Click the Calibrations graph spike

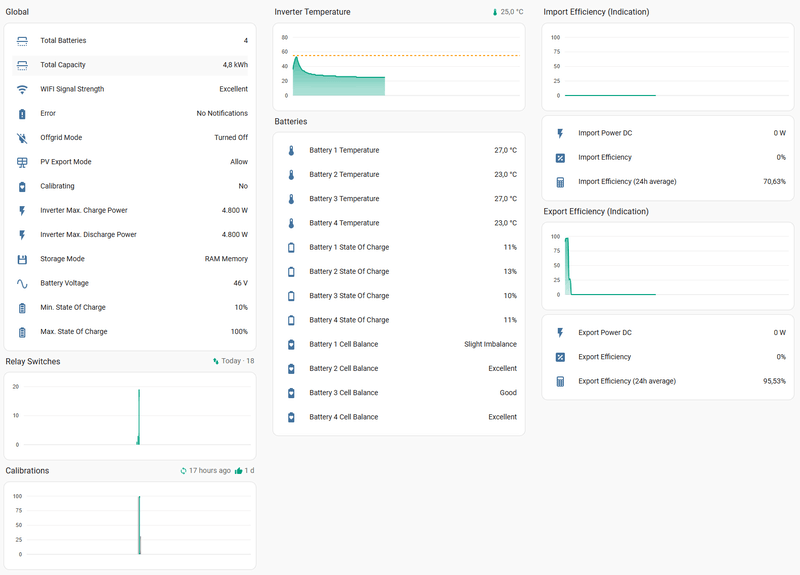[139, 525]
